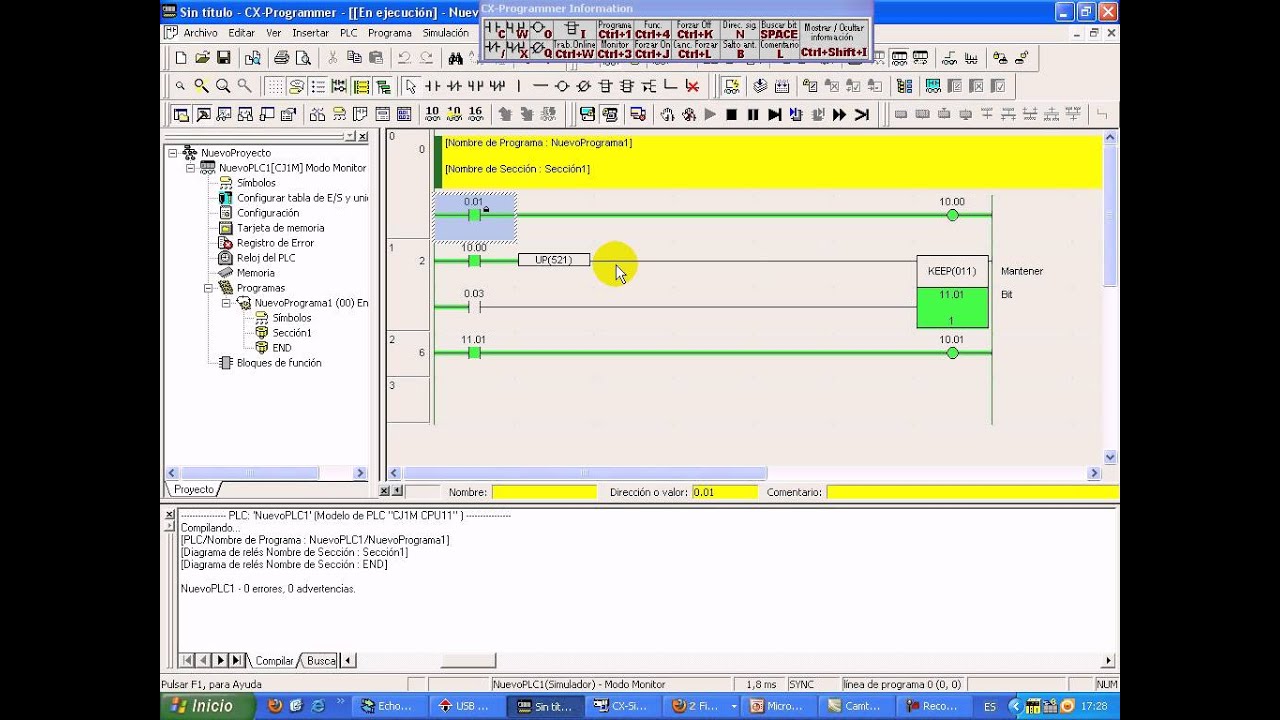Click the Dirección o valor field
1280x720 pixels.
tap(725, 492)
